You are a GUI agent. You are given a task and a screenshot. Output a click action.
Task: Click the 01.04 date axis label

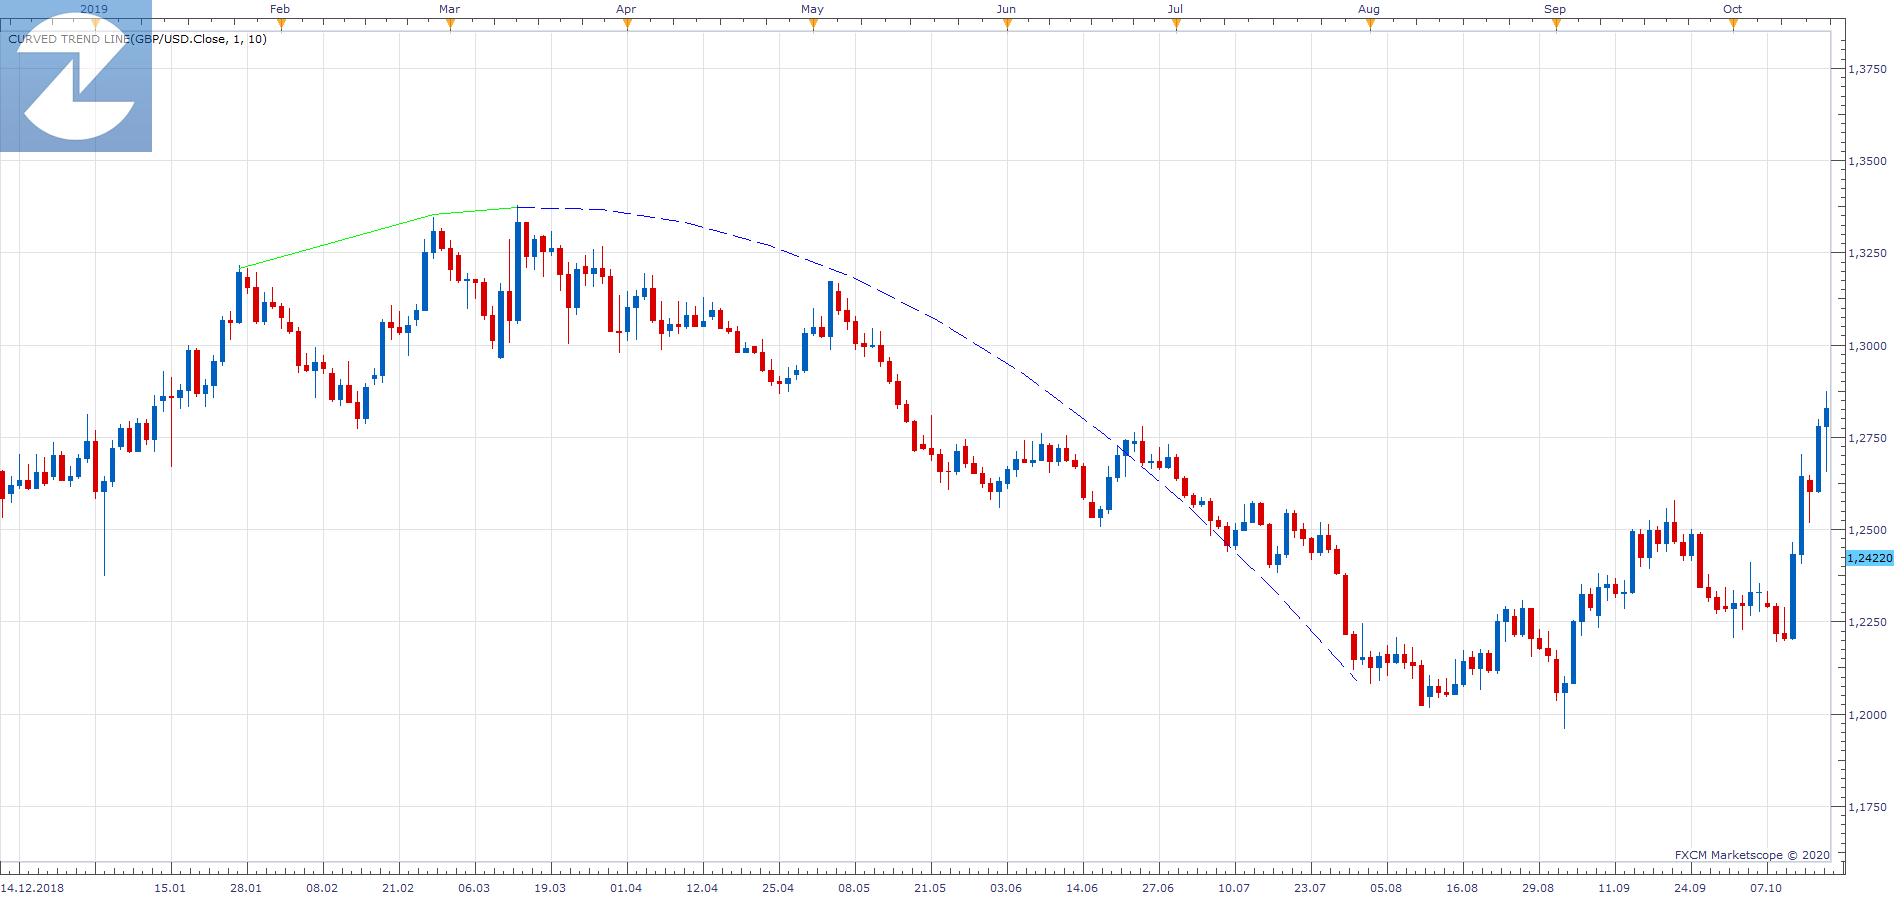coord(626,888)
